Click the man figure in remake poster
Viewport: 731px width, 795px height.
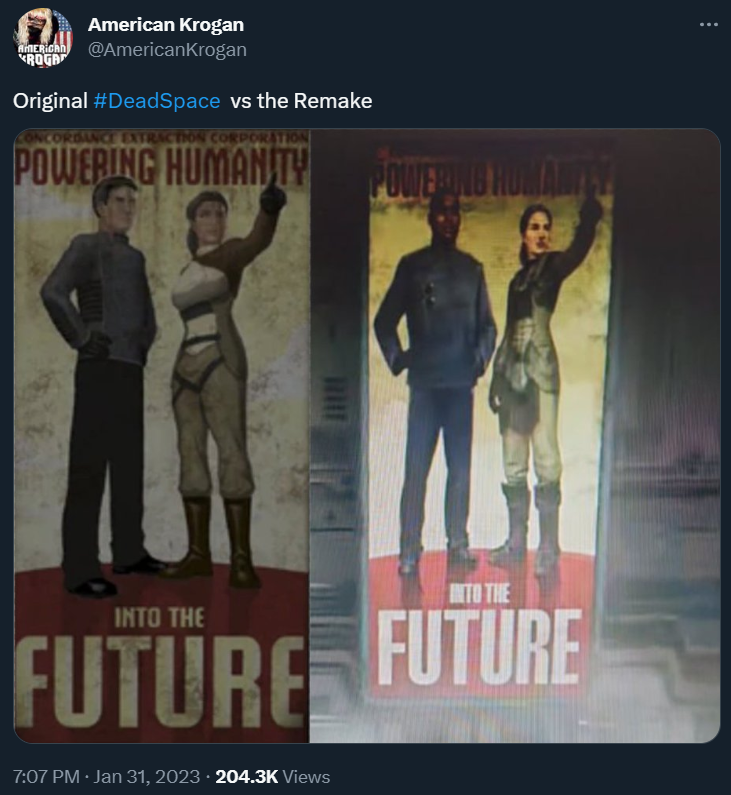(435, 380)
